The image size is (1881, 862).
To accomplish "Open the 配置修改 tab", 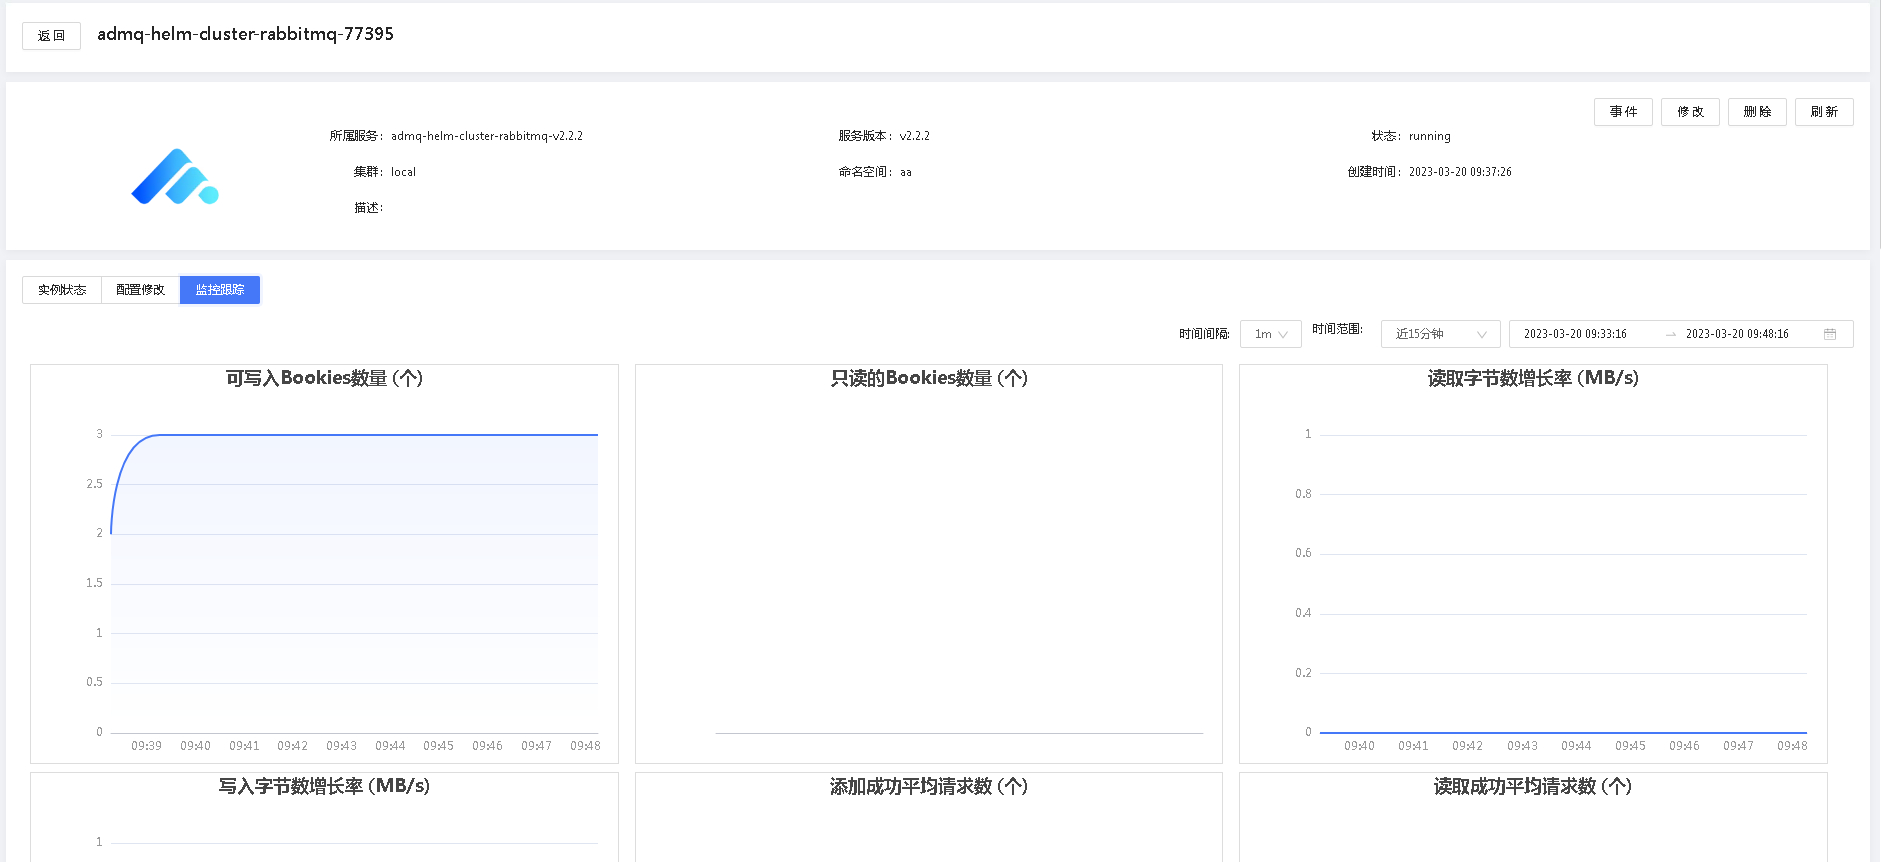I will 140,290.
